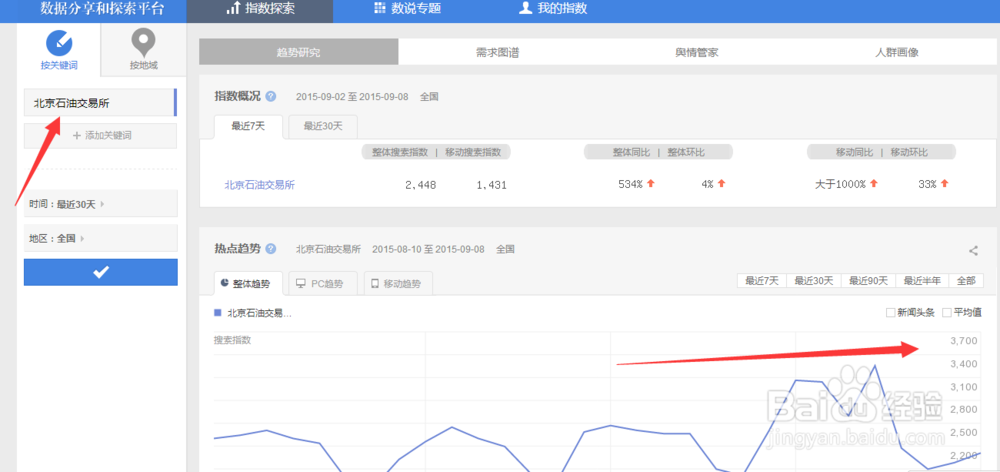Click the monitor icon on PC趋势 tab

click(x=300, y=283)
